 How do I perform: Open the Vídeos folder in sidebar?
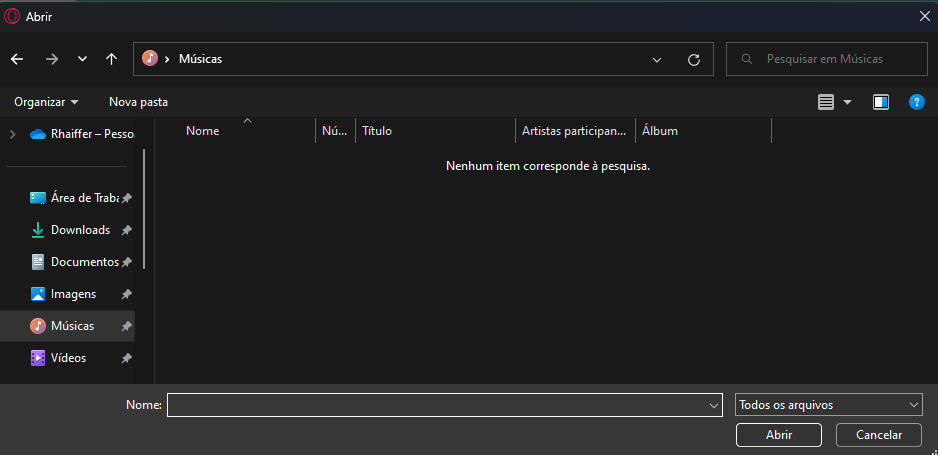[x=68, y=358]
